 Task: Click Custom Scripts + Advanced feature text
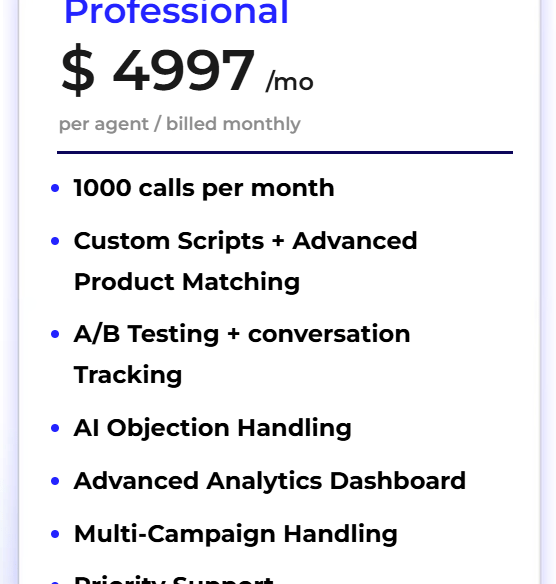pos(245,241)
